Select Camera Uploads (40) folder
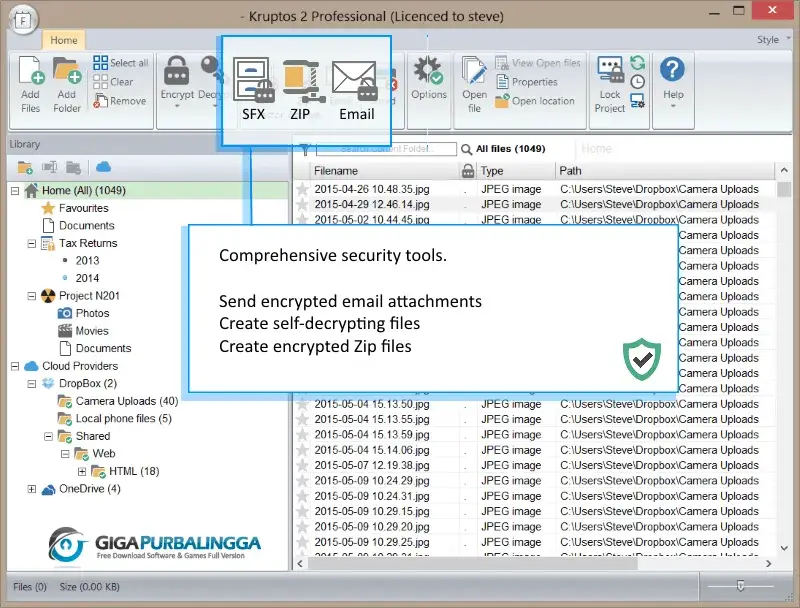The height and width of the screenshot is (608, 800). [127, 401]
